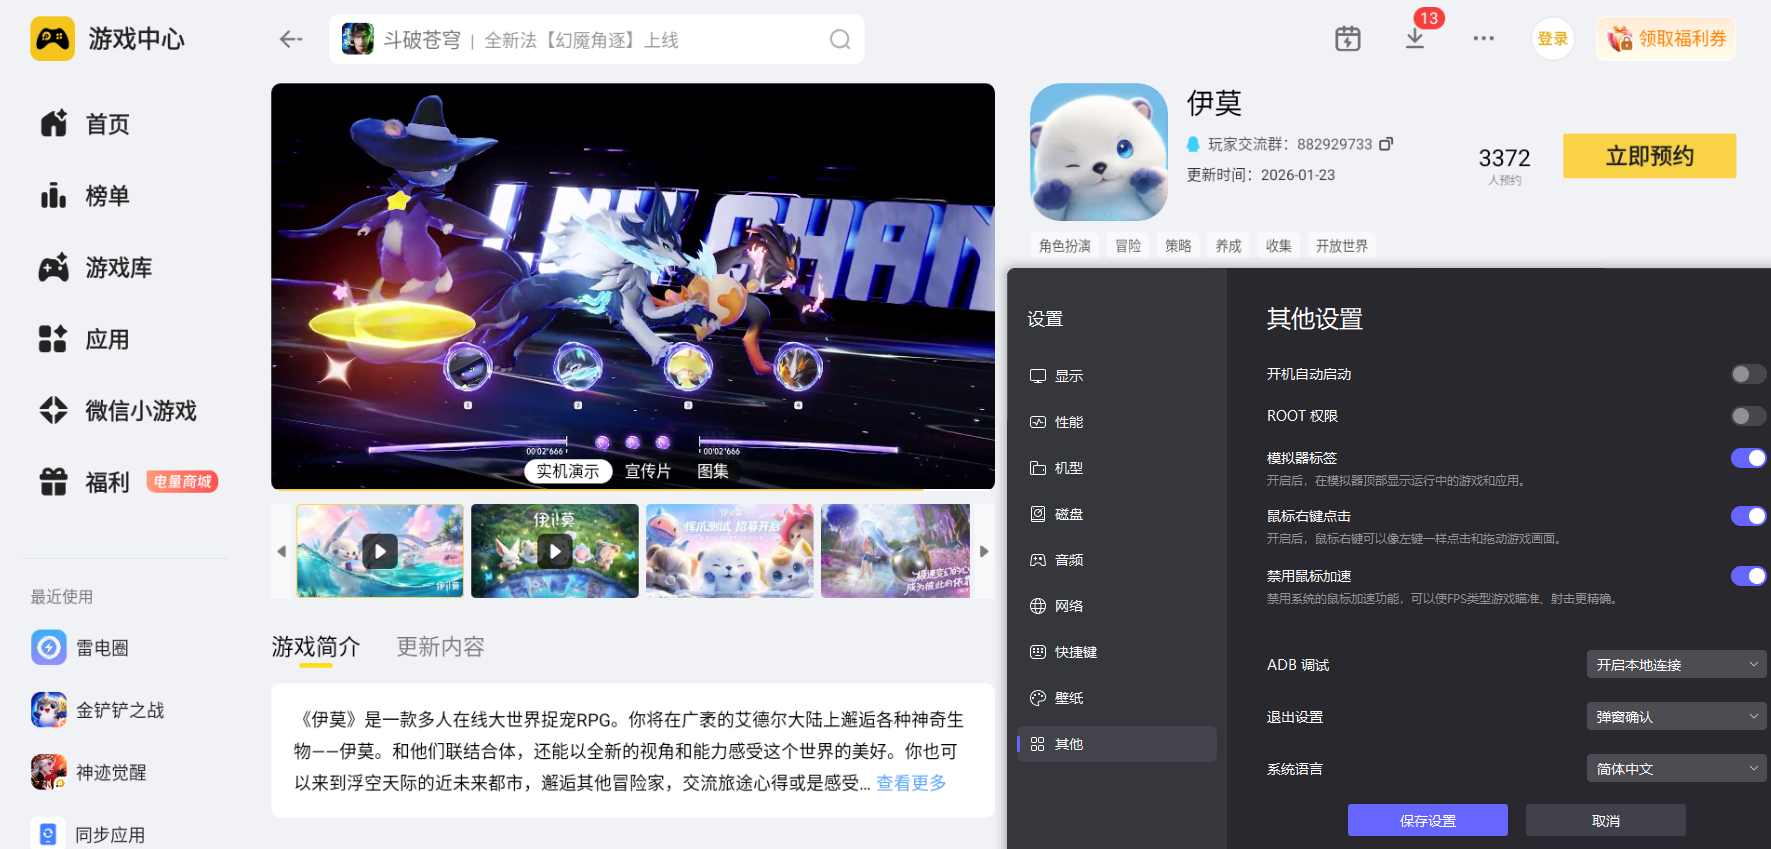The image size is (1771, 849).
Task: Switch to the 更新内容 tab
Action: [440, 647]
